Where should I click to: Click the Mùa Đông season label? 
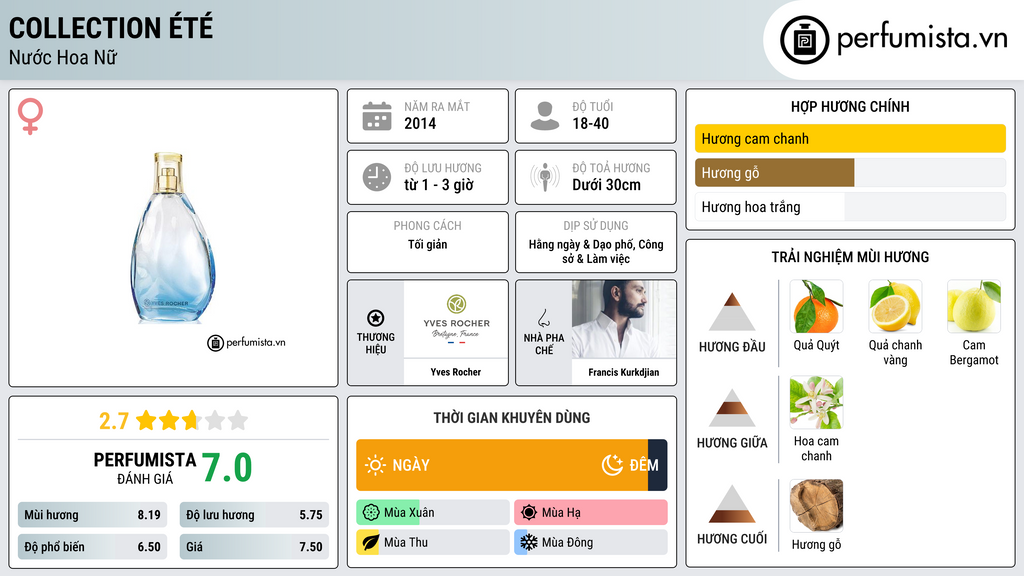(567, 542)
